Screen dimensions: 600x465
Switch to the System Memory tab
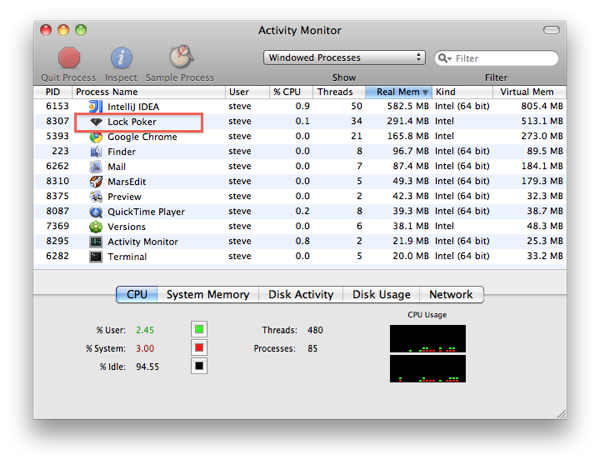click(208, 294)
